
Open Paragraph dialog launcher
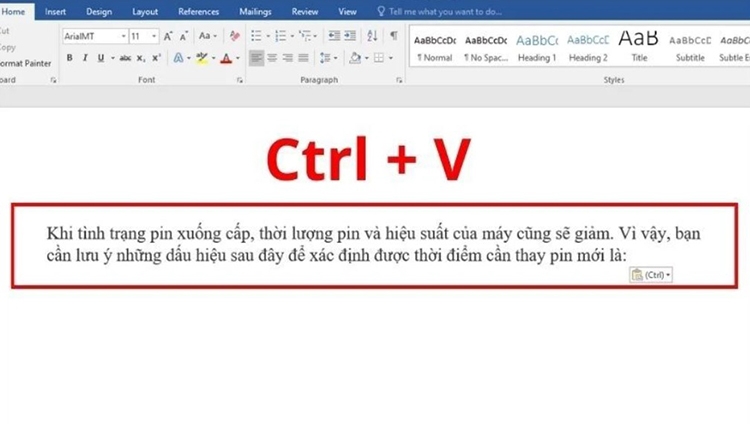[x=399, y=80]
